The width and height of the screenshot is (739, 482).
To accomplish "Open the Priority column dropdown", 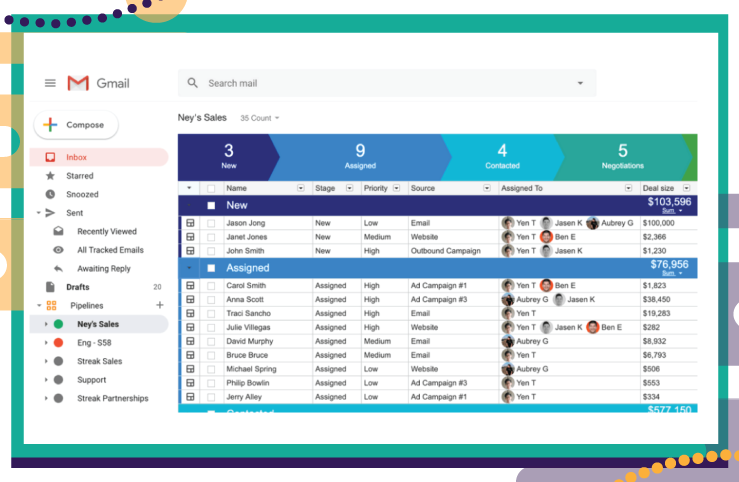I will click(x=396, y=188).
